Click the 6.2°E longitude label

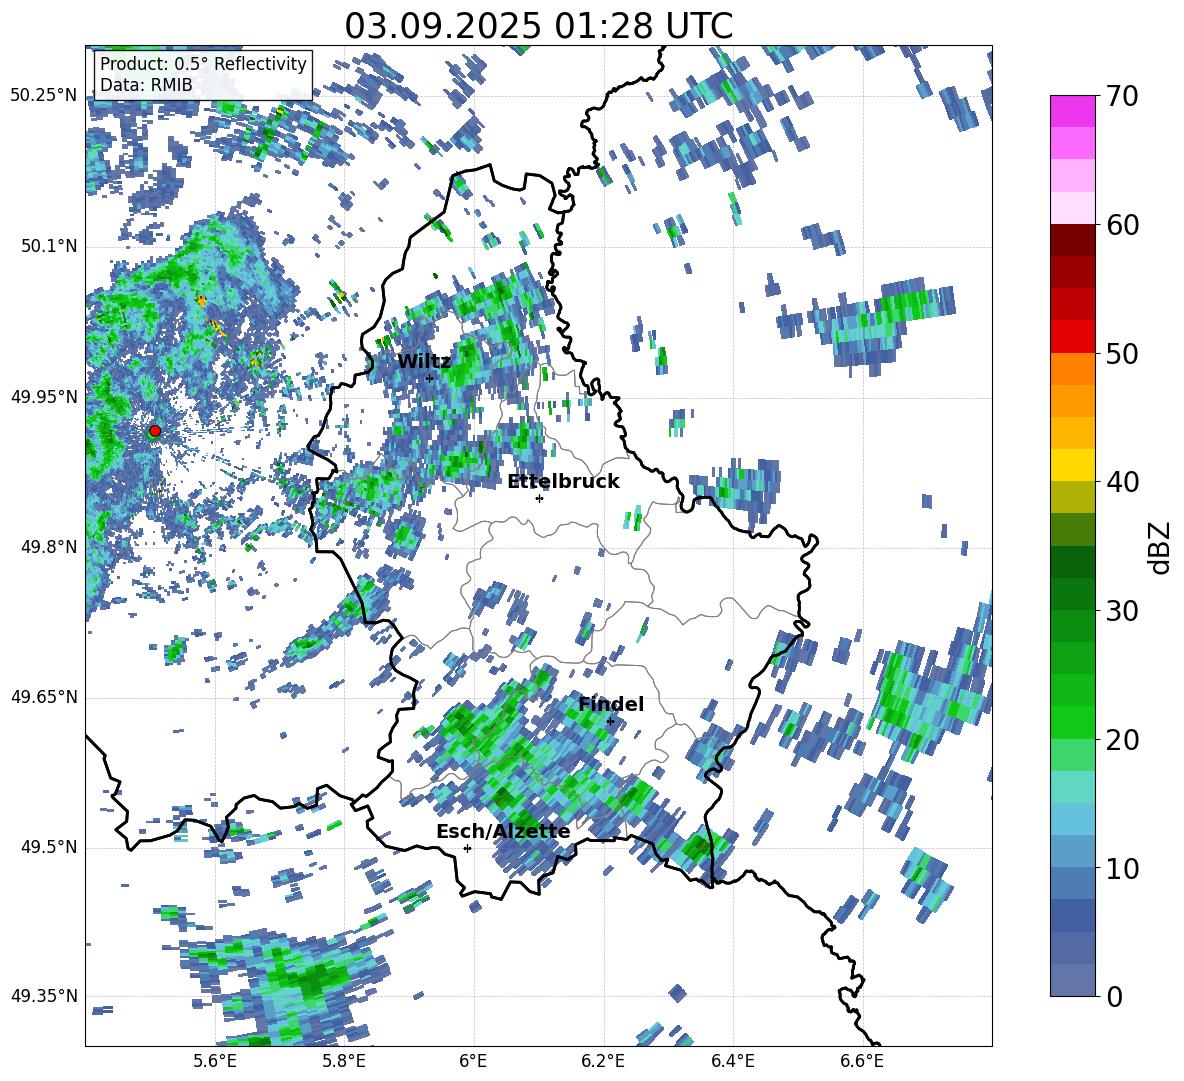tap(603, 1061)
